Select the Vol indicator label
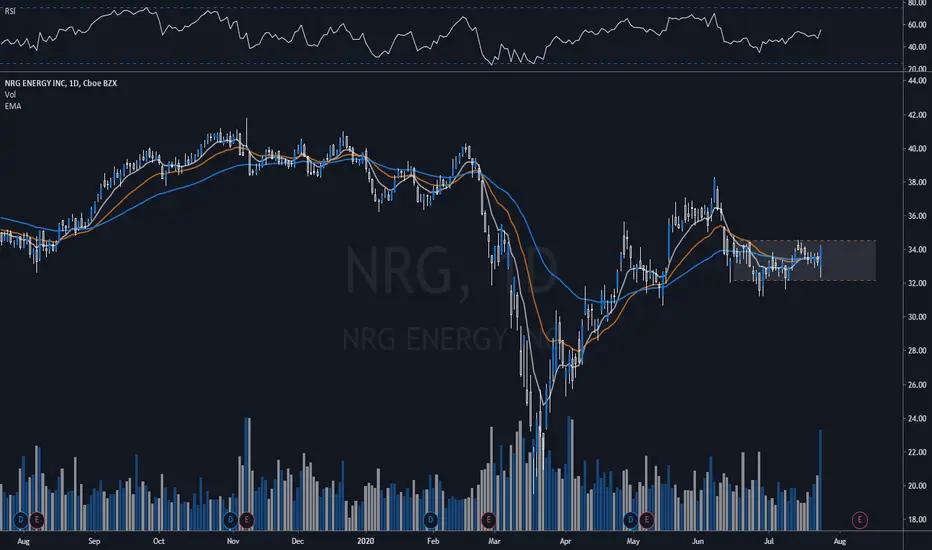The width and height of the screenshot is (932, 550). click(11, 95)
